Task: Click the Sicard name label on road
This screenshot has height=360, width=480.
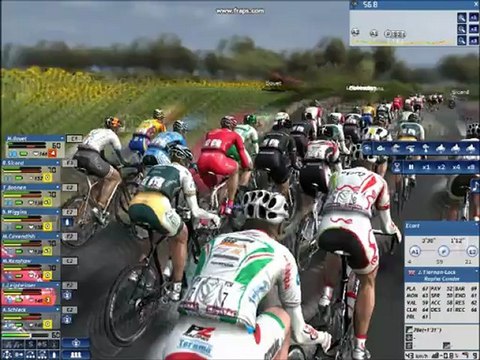Action: [460, 92]
